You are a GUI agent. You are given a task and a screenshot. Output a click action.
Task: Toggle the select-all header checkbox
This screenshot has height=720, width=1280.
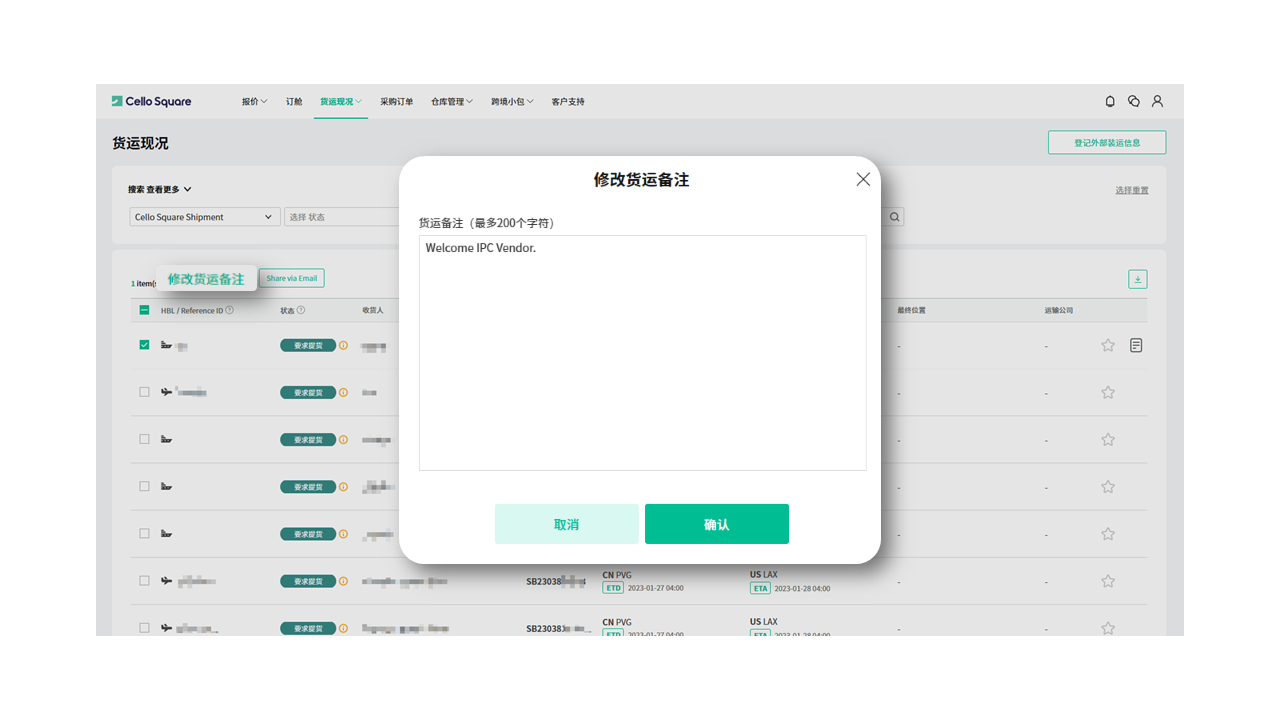click(x=144, y=310)
